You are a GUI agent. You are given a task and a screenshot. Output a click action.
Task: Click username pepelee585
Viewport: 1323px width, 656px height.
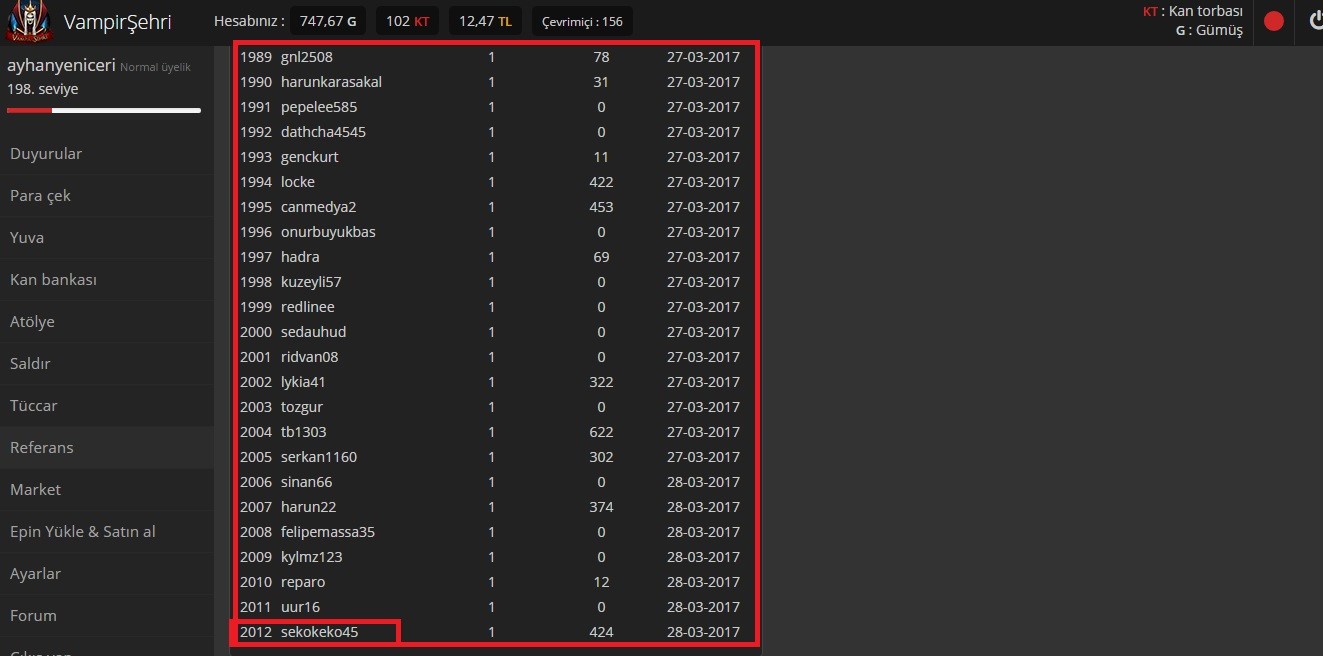coord(319,107)
